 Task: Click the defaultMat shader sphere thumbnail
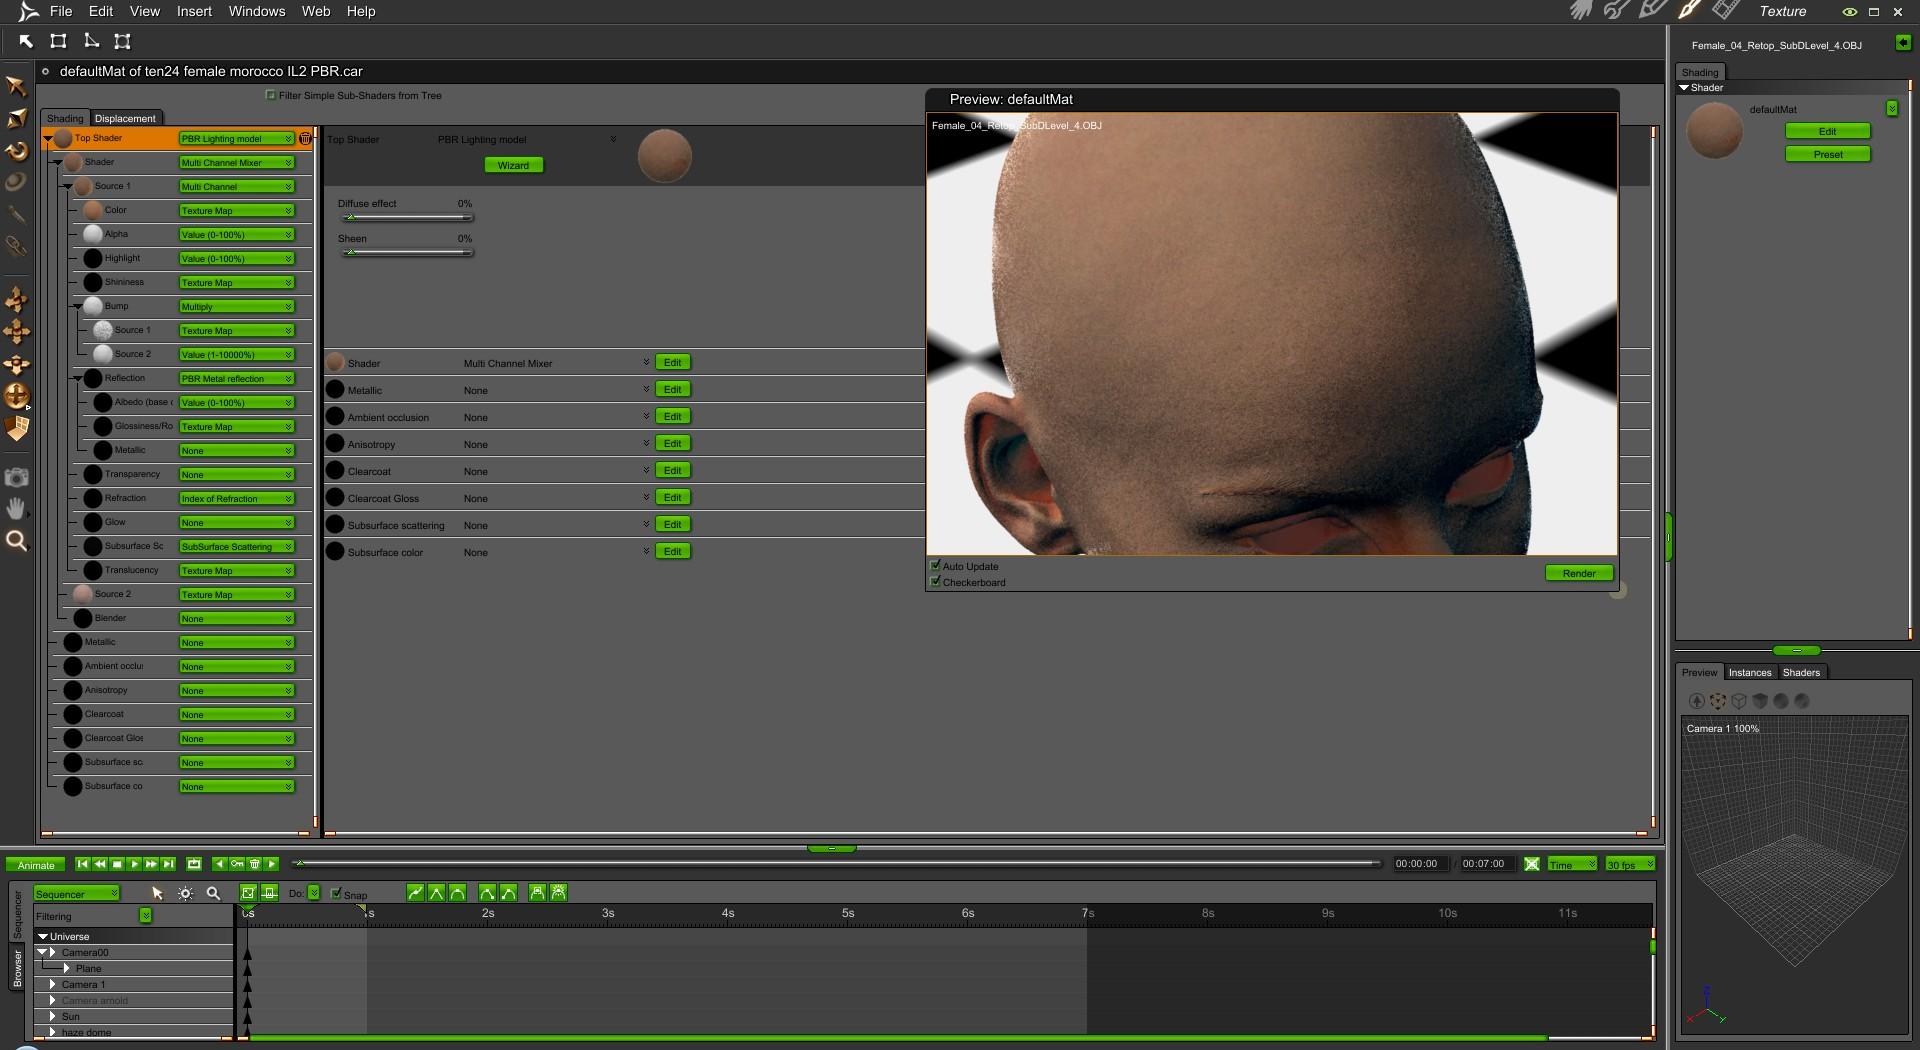1714,131
